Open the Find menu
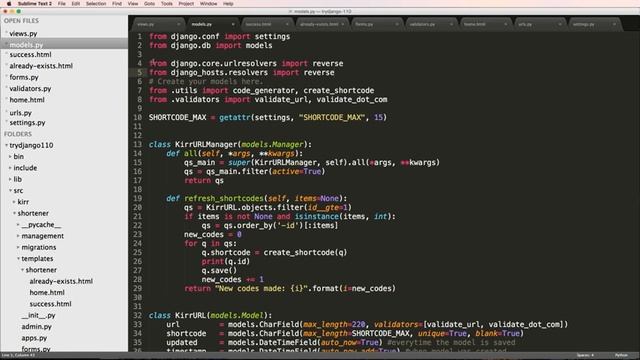 pos(117,3)
